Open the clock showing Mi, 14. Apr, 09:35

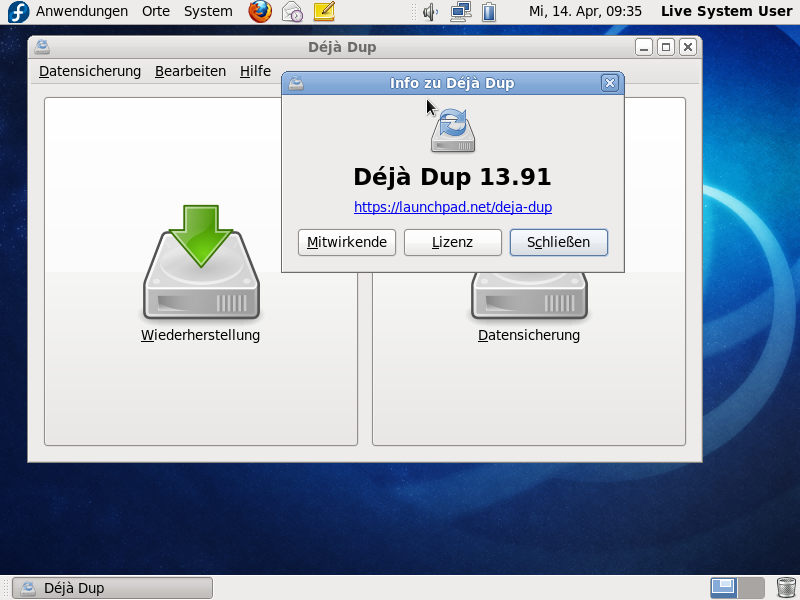coord(585,11)
